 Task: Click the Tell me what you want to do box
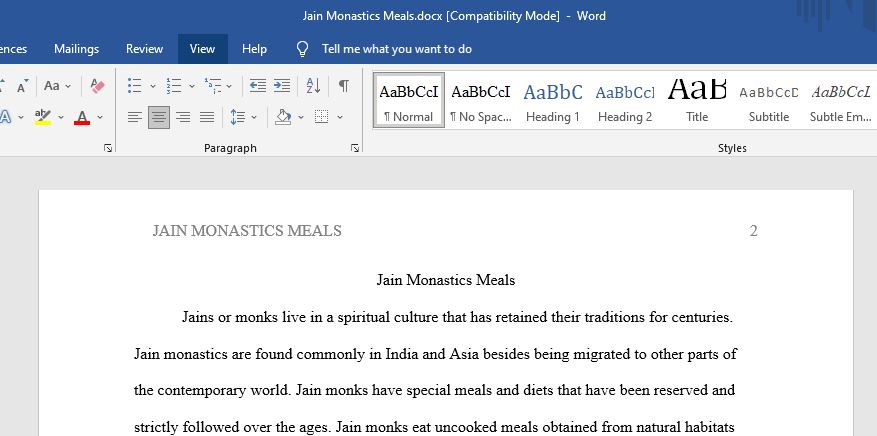tap(397, 49)
